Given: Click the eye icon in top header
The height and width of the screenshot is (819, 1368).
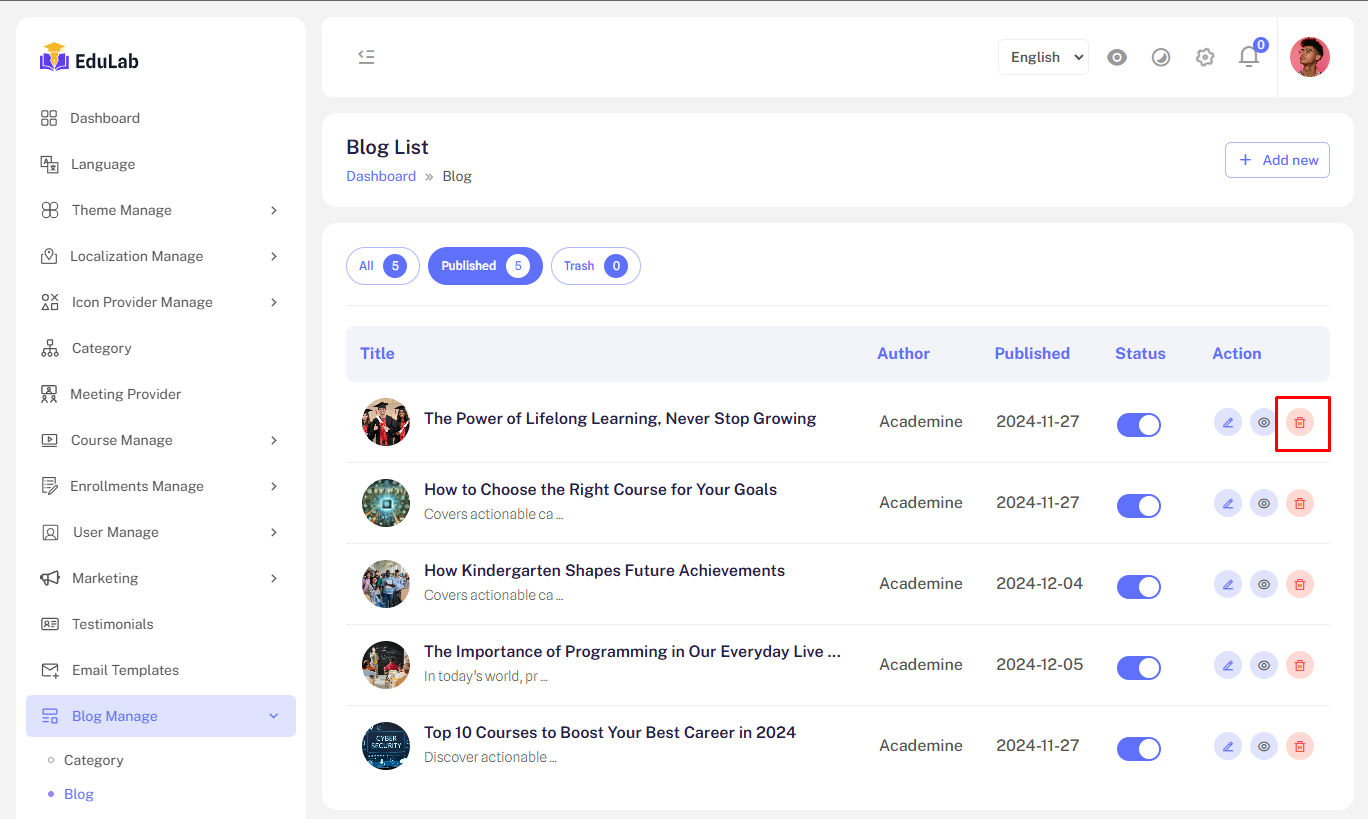Looking at the screenshot, I should pyautogui.click(x=1117, y=57).
